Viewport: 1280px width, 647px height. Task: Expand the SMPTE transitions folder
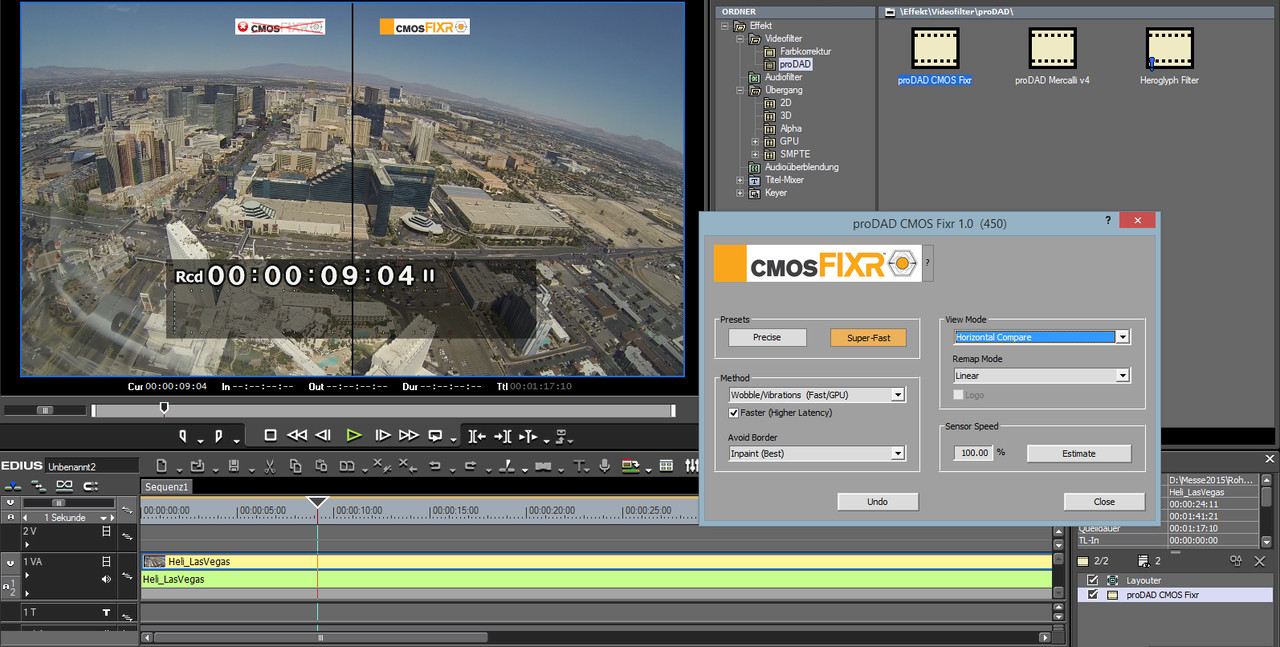point(755,154)
